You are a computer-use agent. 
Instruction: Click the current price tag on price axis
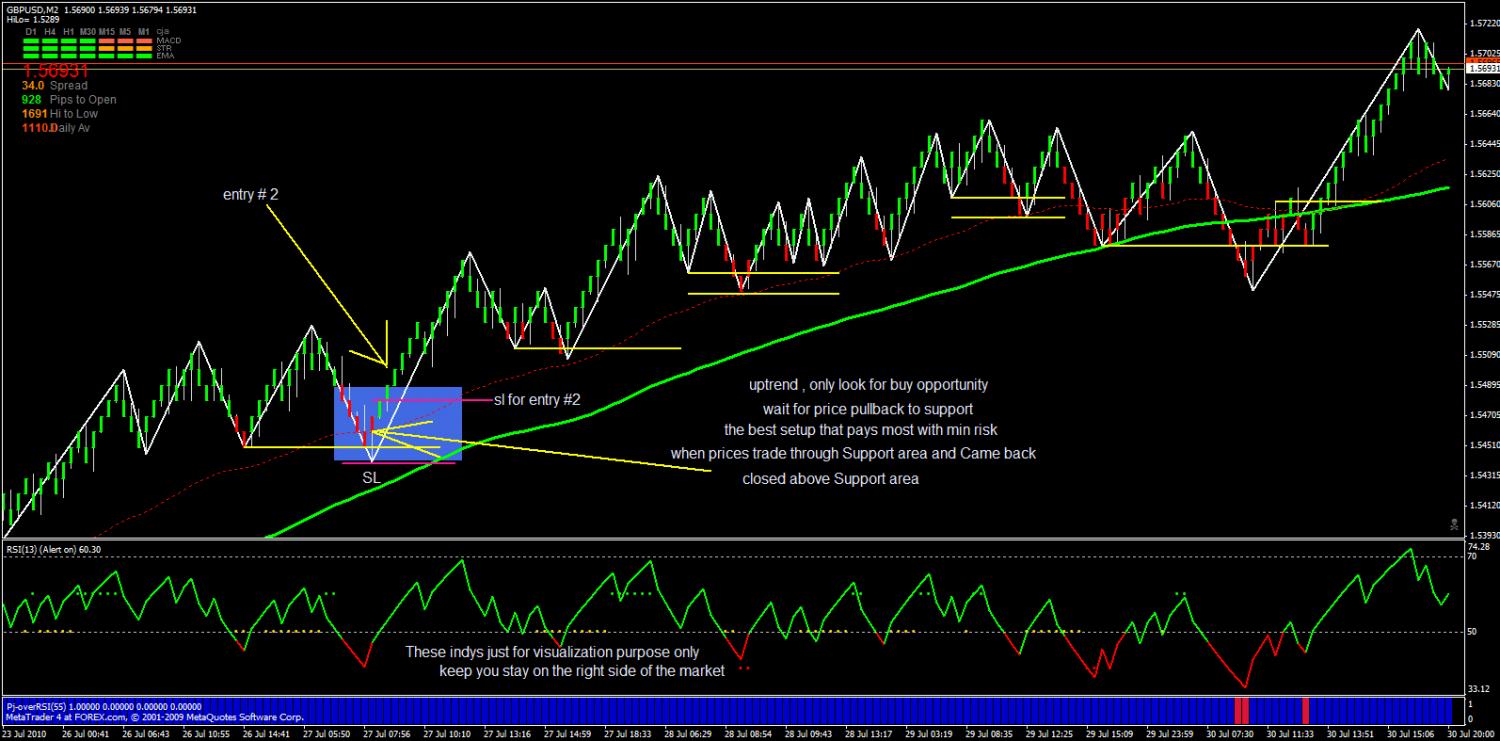(1482, 69)
